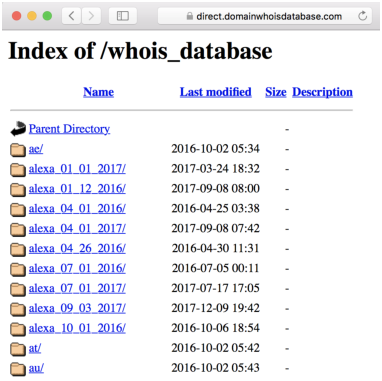Image resolution: width=382 pixels, height=381 pixels.
Task: Sort listing by Description header
Action: (x=322, y=92)
